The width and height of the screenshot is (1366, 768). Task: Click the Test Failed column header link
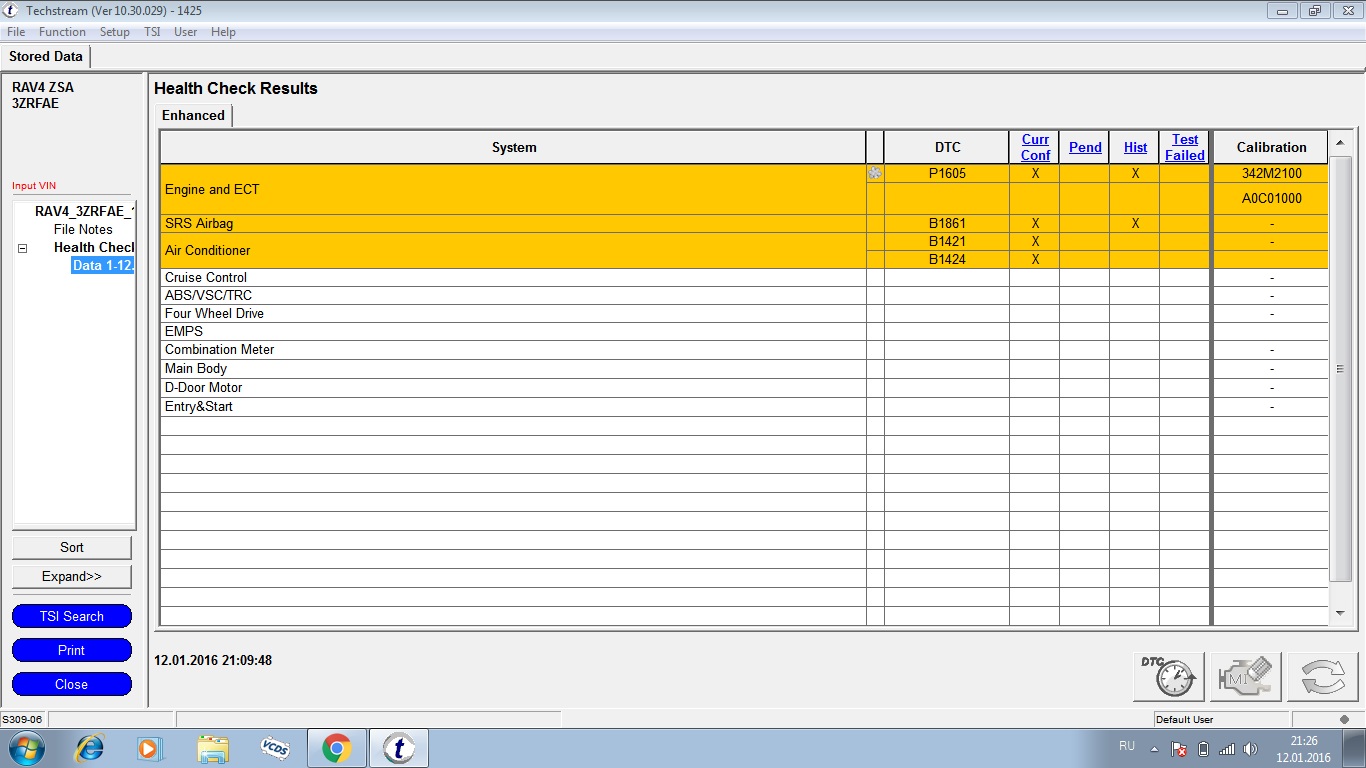(1185, 147)
